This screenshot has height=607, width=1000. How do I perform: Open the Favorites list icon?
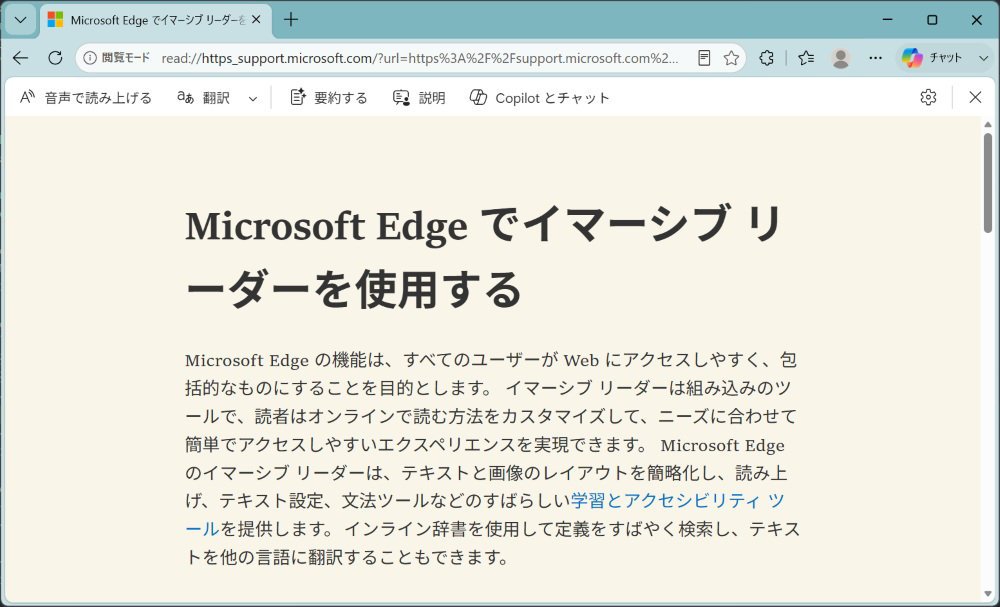[806, 58]
